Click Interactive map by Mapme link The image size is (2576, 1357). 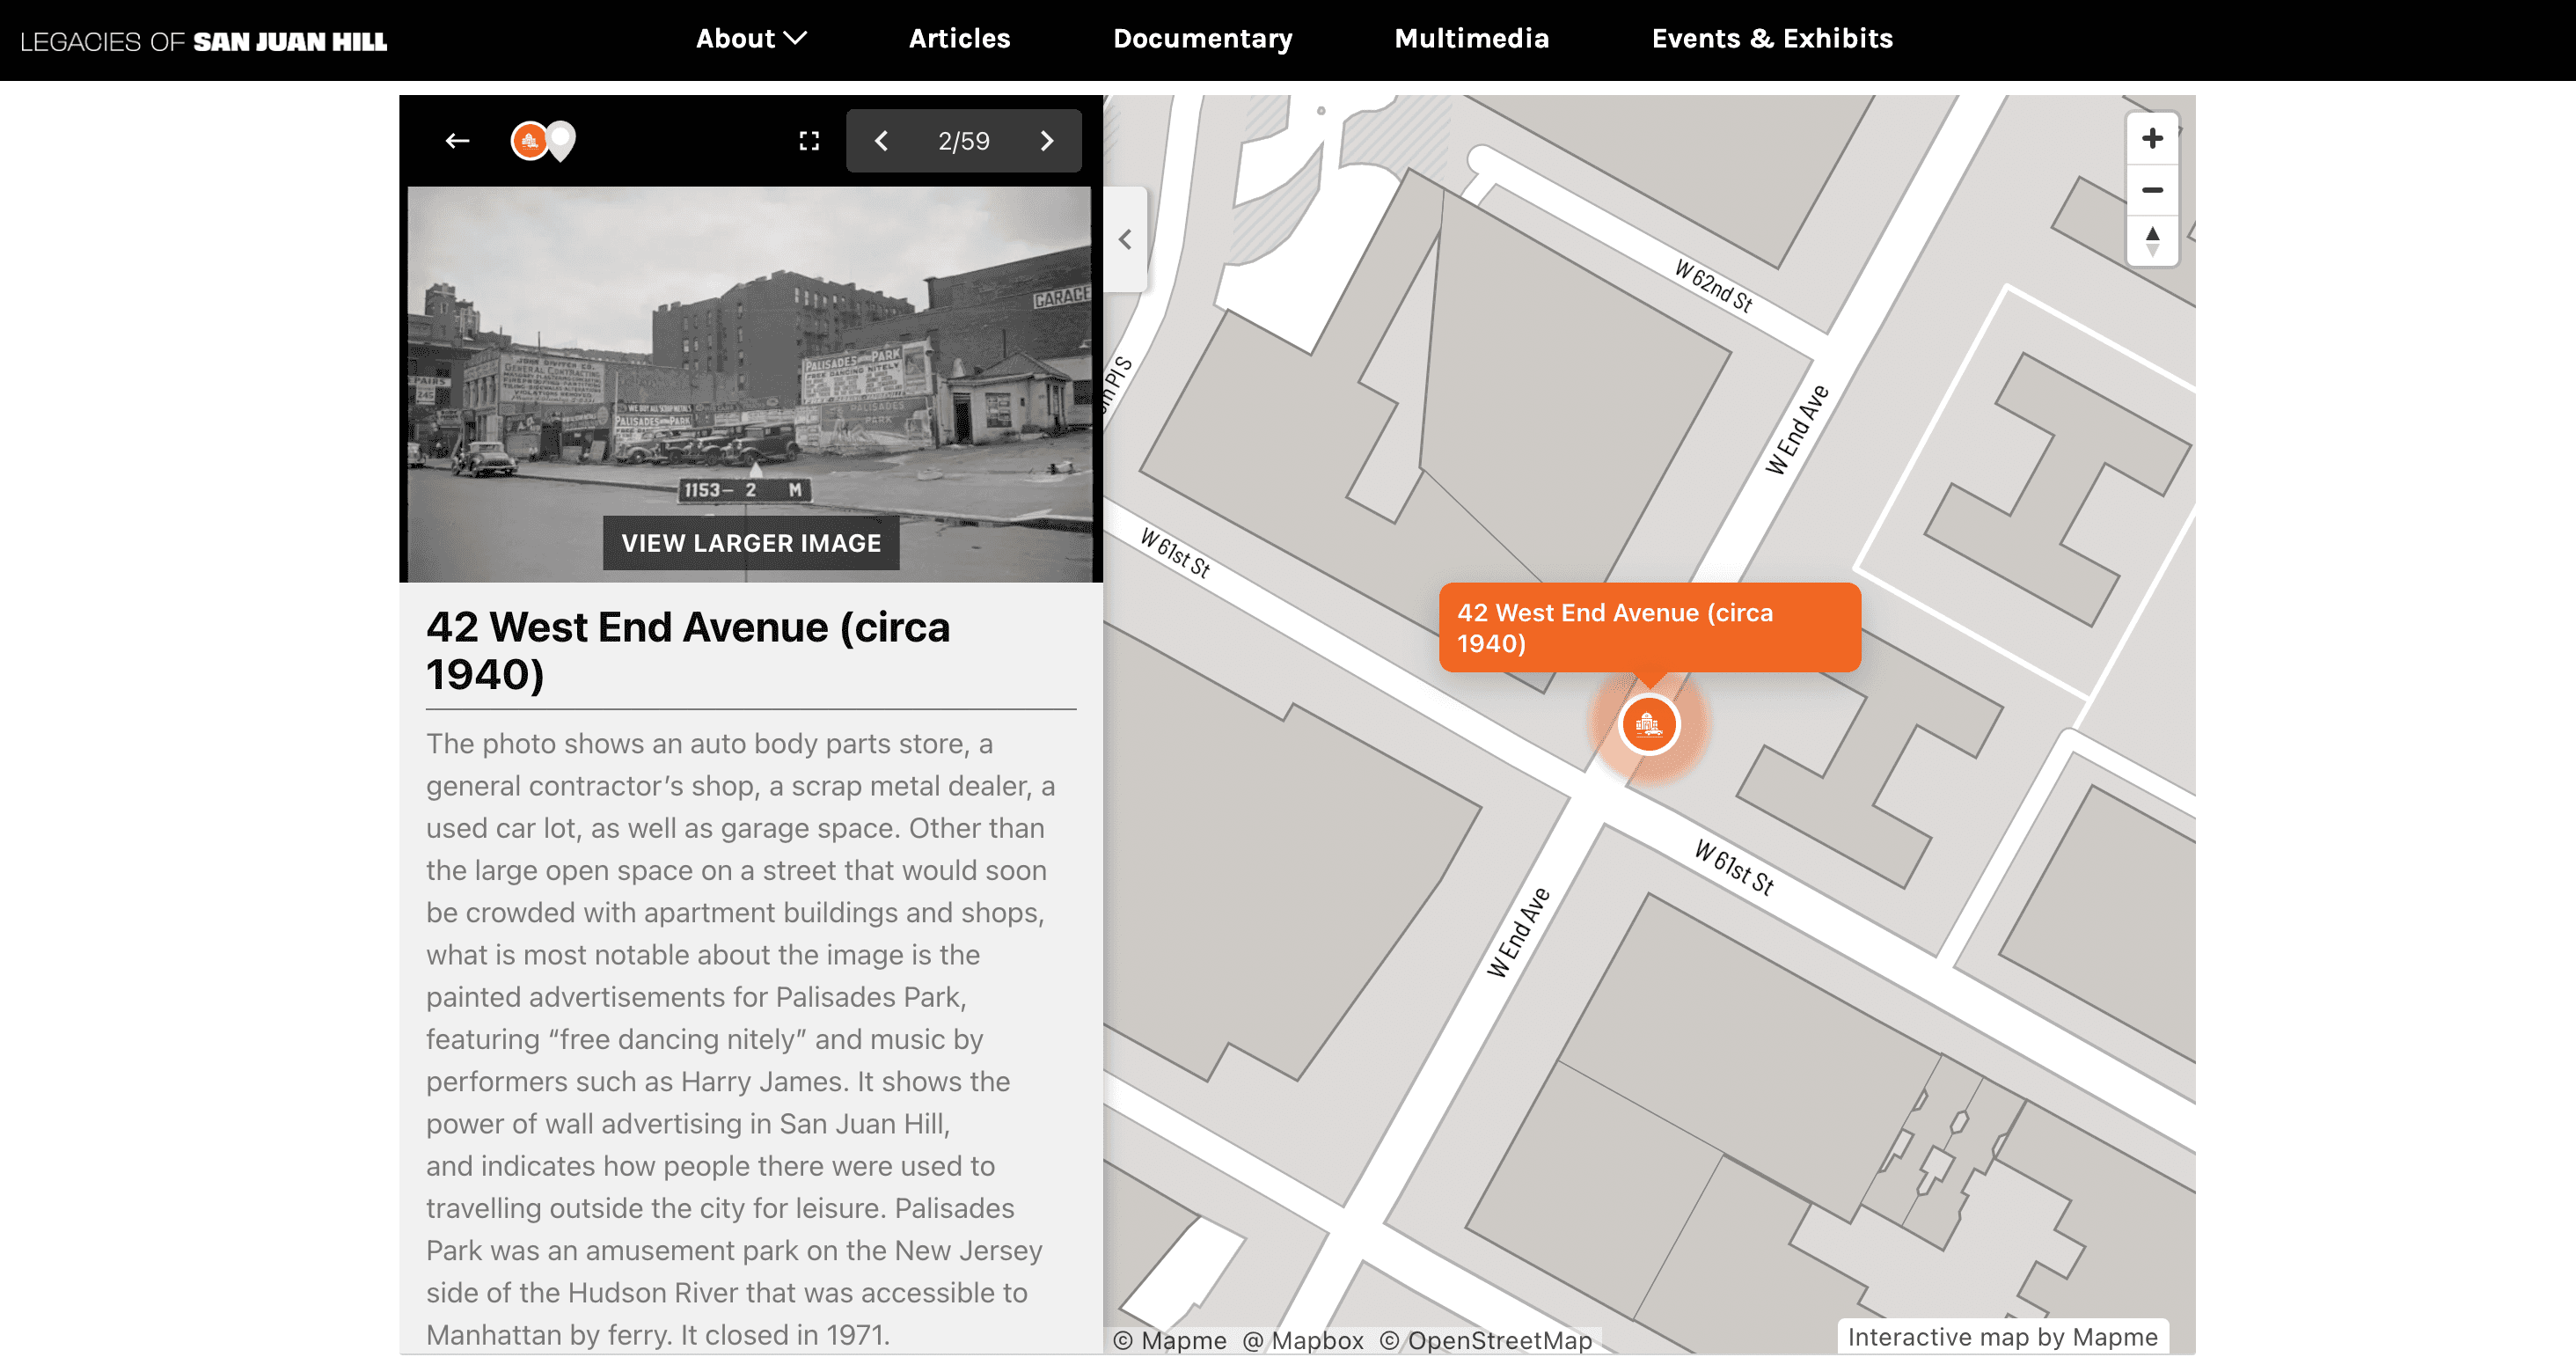coord(2002,1337)
